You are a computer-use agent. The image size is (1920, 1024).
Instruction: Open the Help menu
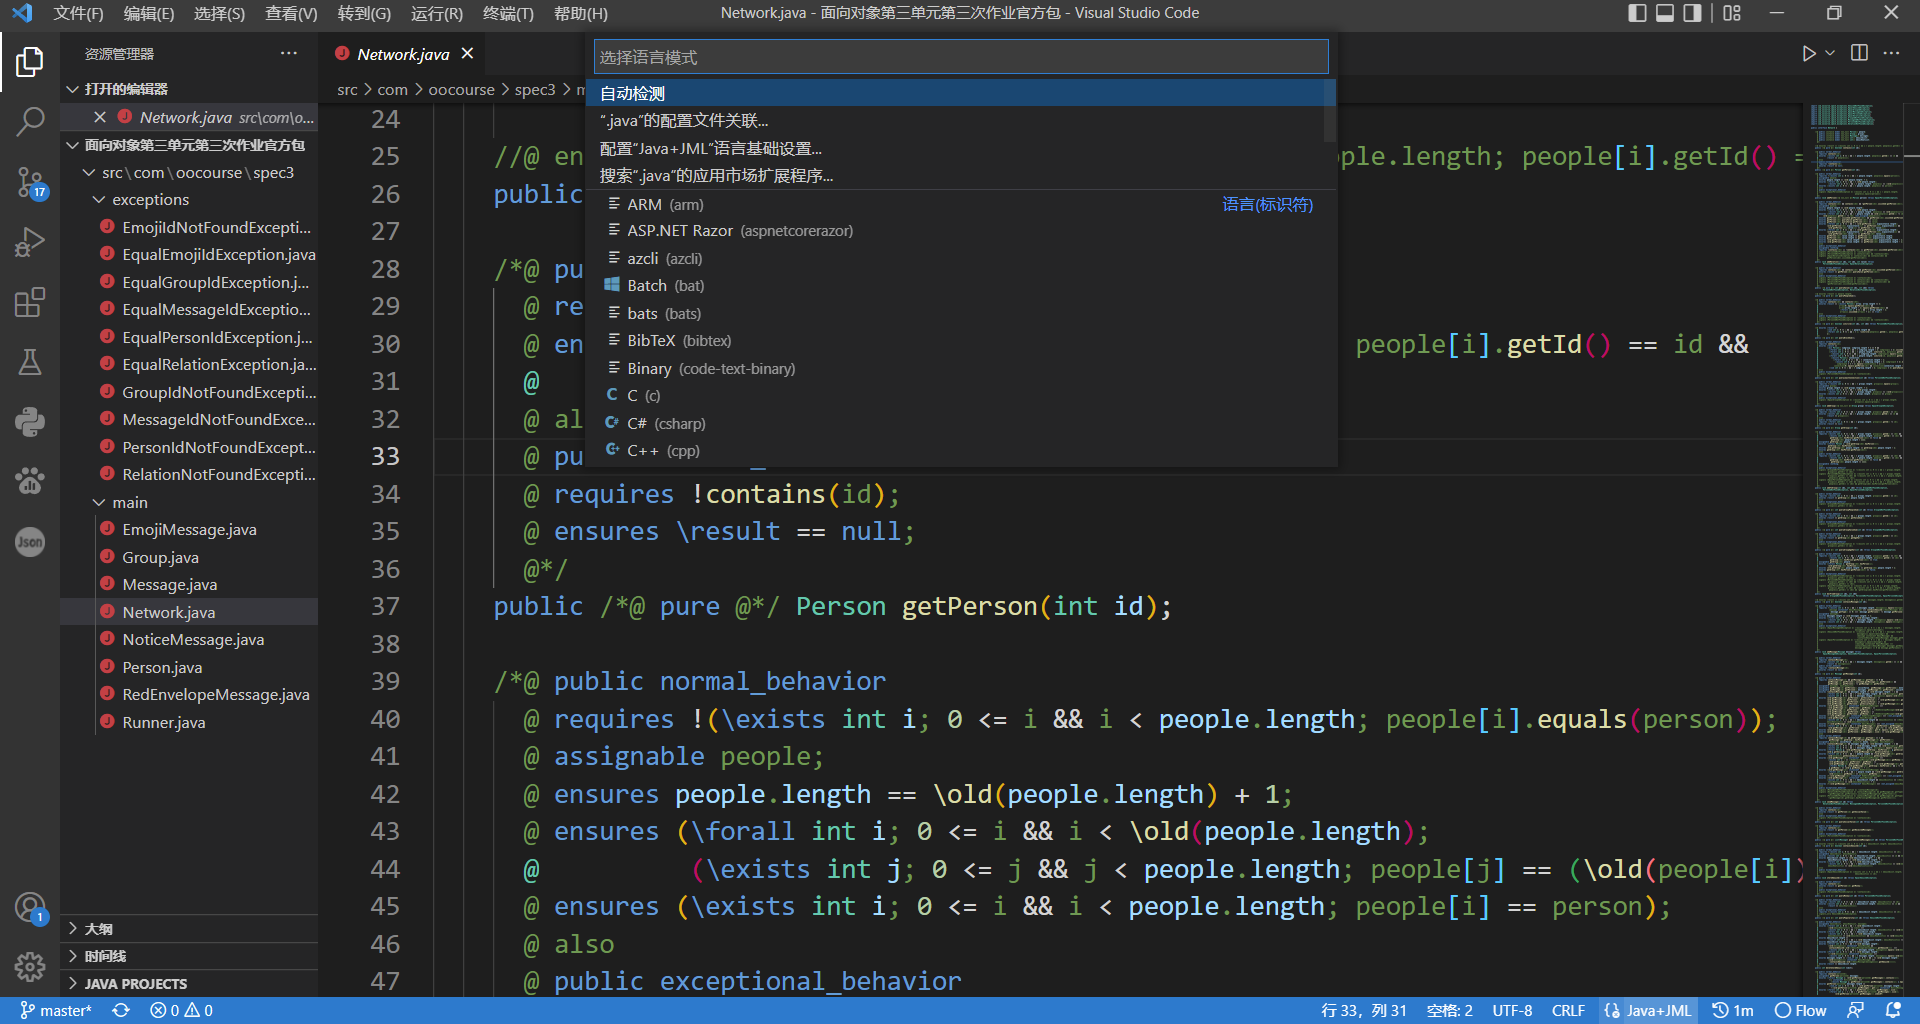tap(580, 13)
